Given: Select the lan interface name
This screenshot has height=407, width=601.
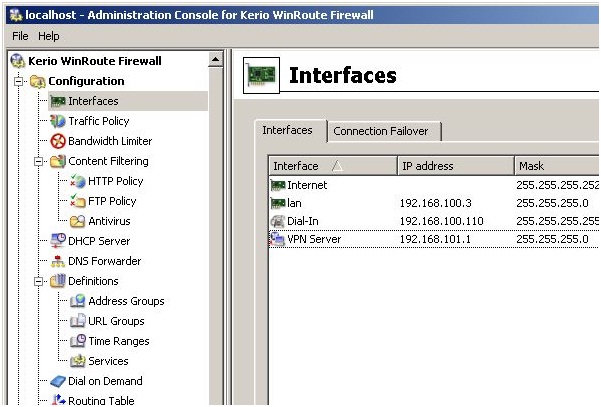Looking at the screenshot, I should point(294,203).
